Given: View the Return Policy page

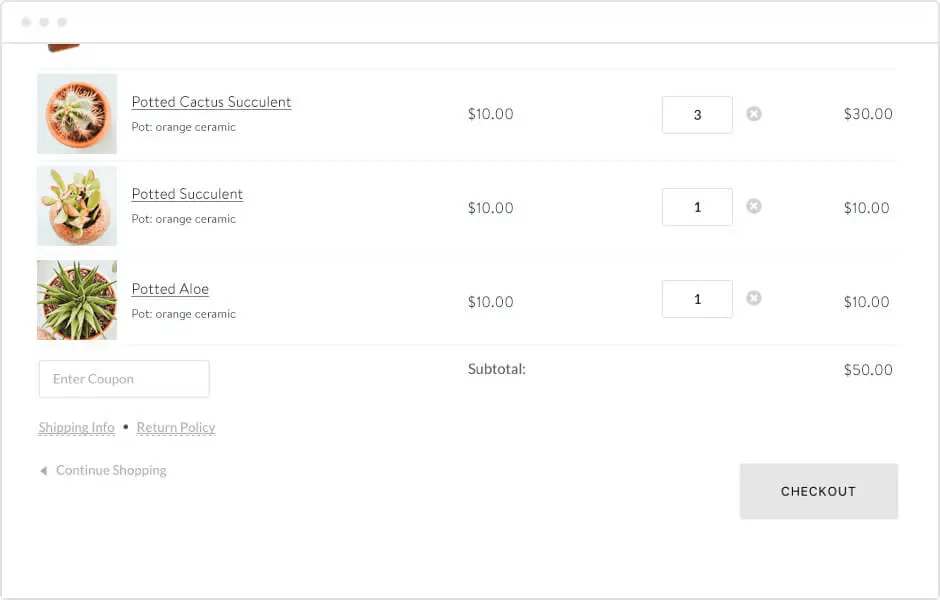Looking at the screenshot, I should pyautogui.click(x=176, y=427).
